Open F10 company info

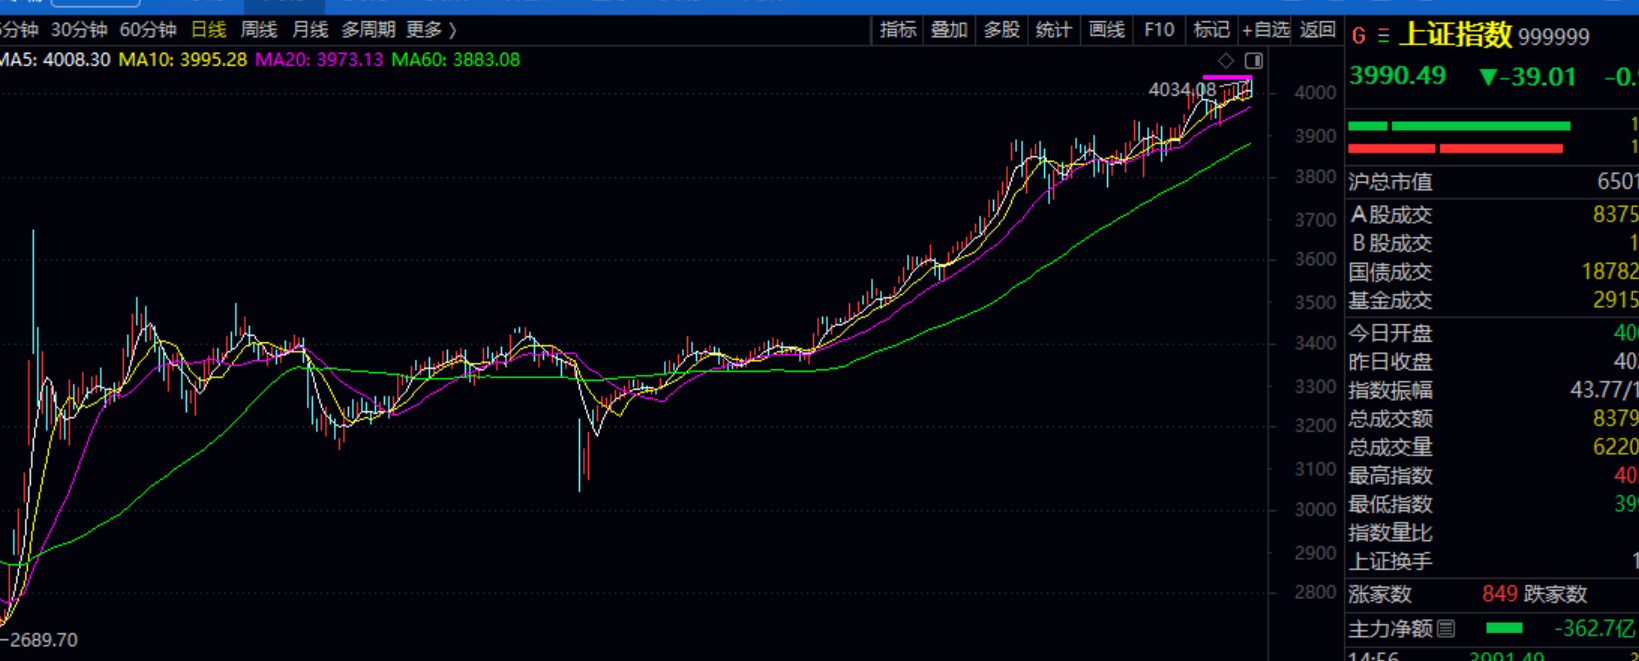click(x=1159, y=30)
